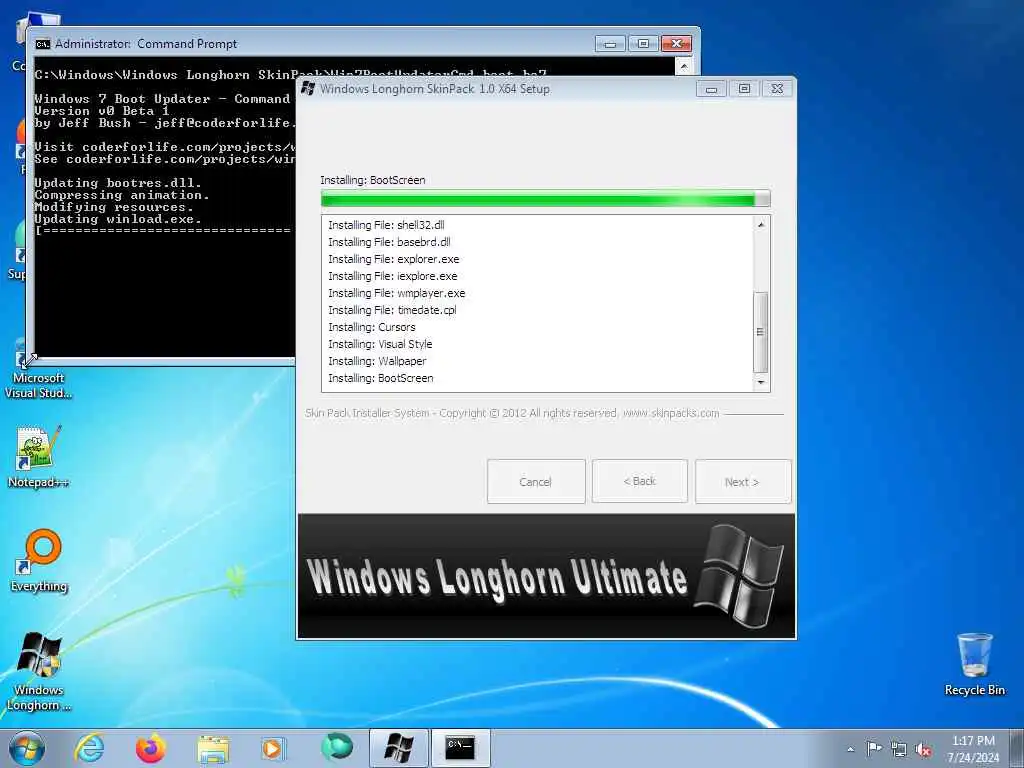1024x768 pixels.
Task: Open Windows Explorer folder icon on taskbar
Action: point(213,749)
